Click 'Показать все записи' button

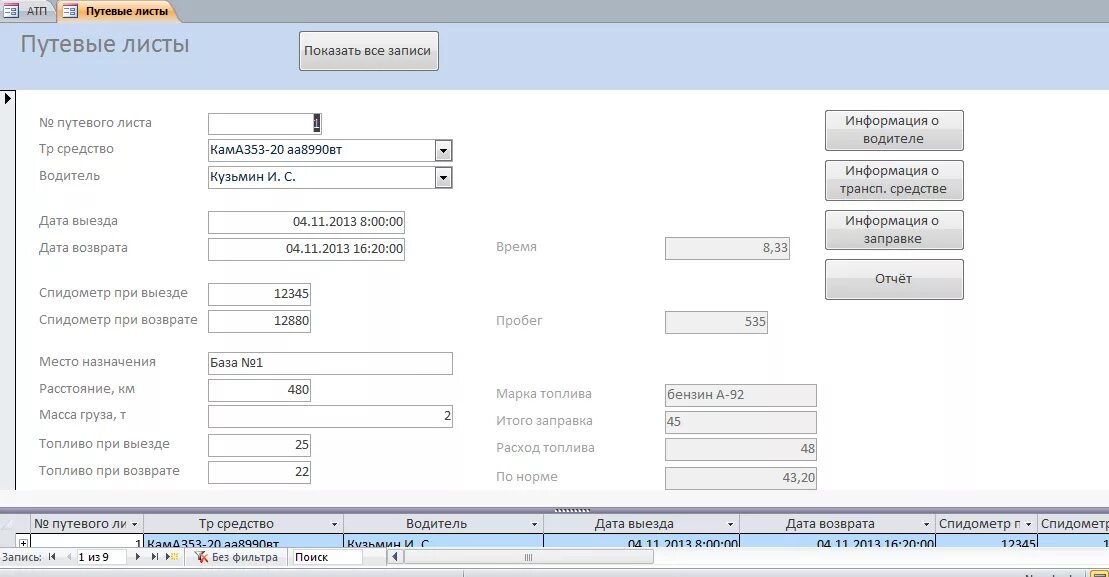368,51
